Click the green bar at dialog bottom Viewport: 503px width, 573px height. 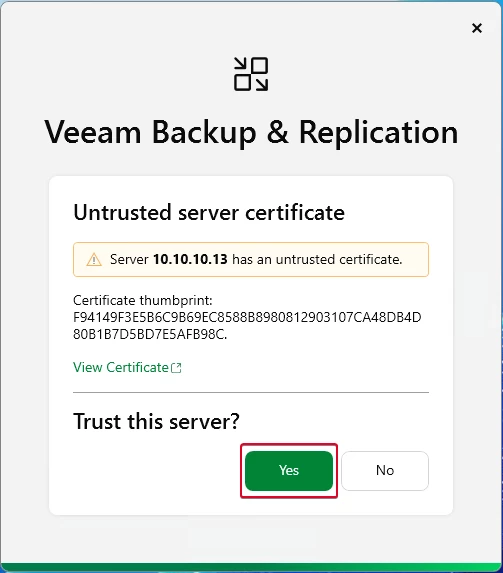pos(252,567)
